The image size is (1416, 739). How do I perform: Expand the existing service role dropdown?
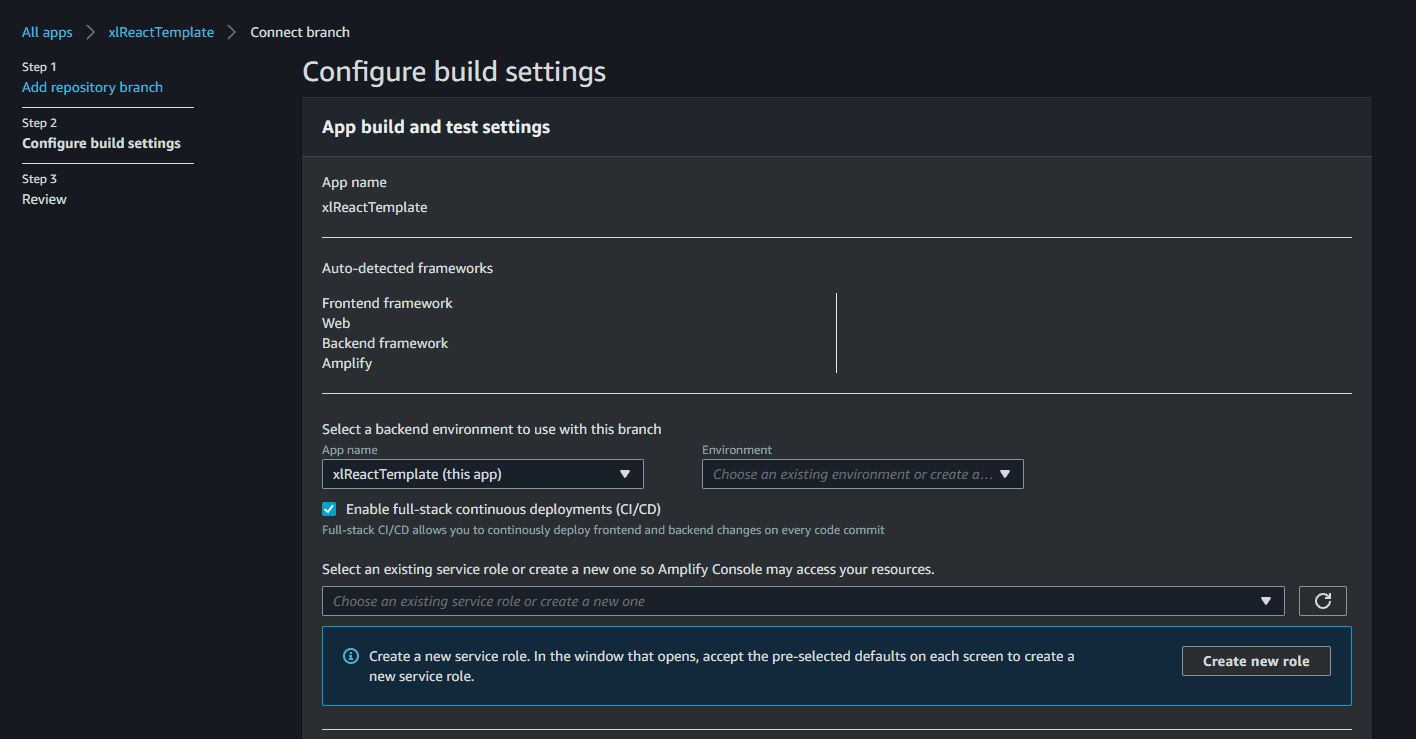(800, 600)
